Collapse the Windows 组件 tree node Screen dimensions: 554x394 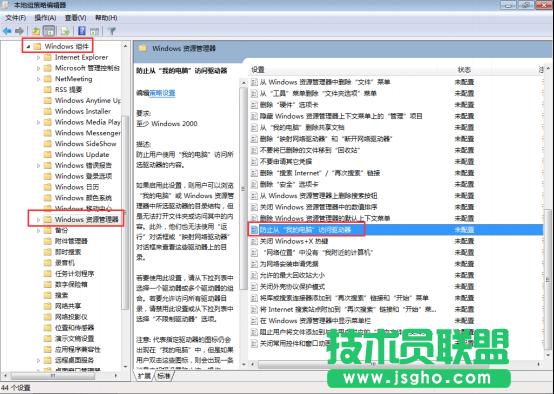pos(28,46)
